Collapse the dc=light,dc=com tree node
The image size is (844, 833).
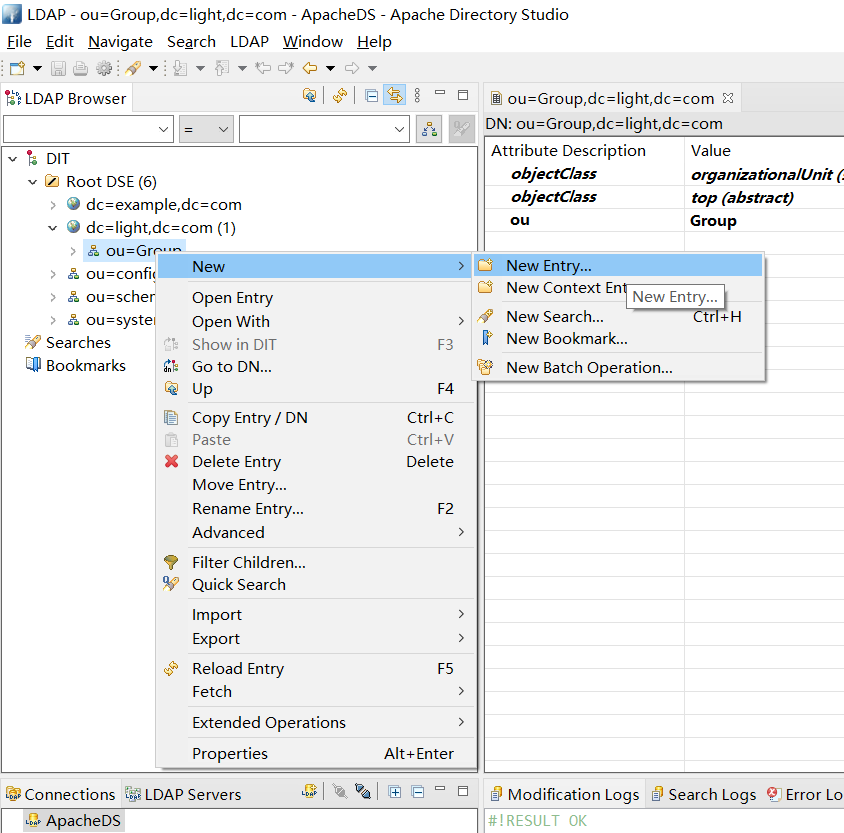pyautogui.click(x=53, y=228)
